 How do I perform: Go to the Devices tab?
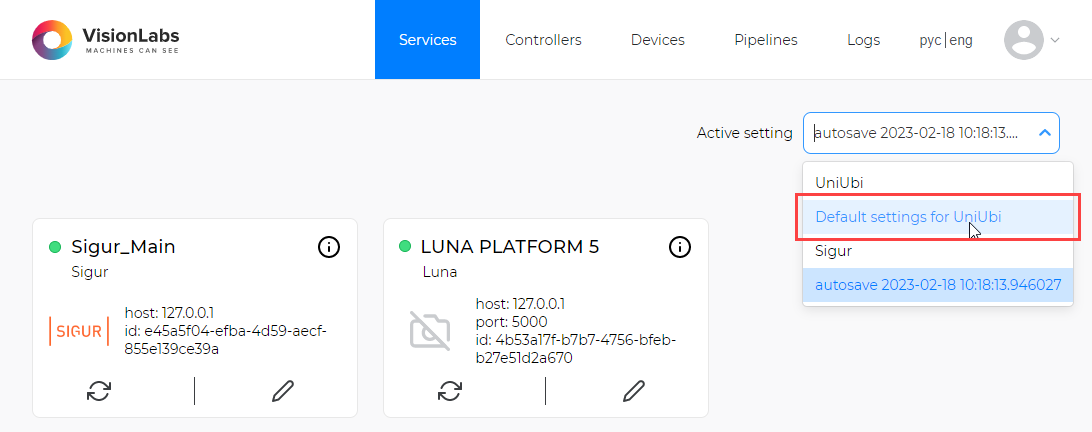click(657, 40)
